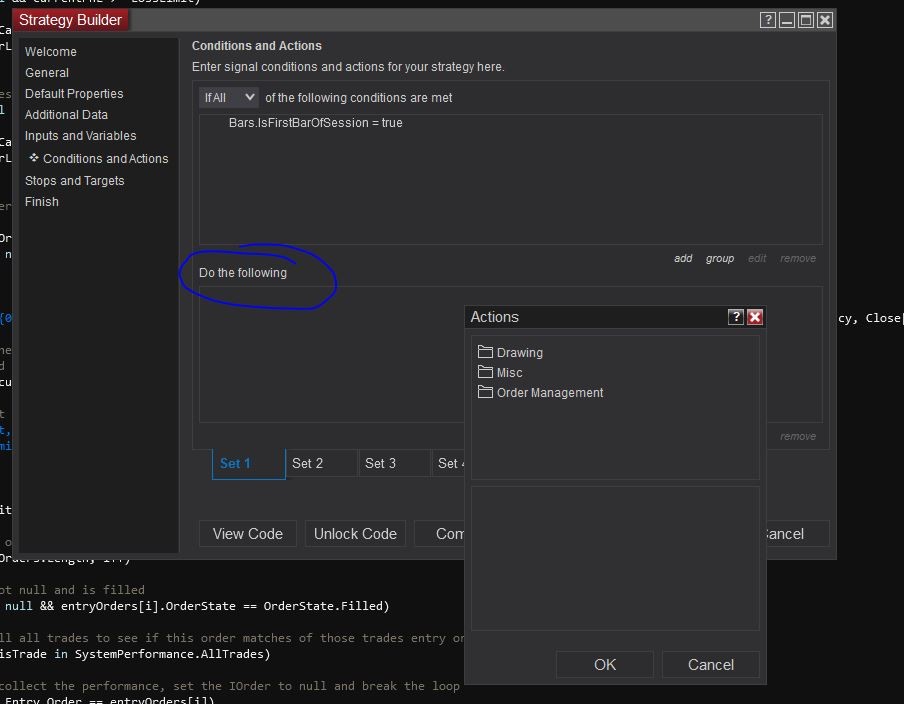This screenshot has width=904, height=704.
Task: Open the Order Management folder
Action: click(x=549, y=393)
